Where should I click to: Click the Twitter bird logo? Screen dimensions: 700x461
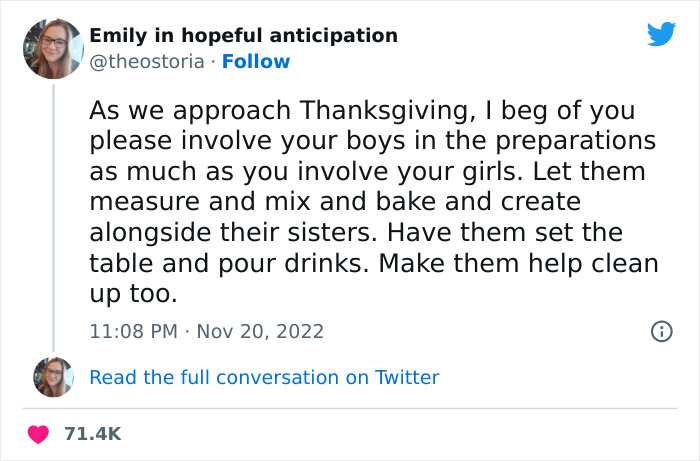tap(661, 34)
